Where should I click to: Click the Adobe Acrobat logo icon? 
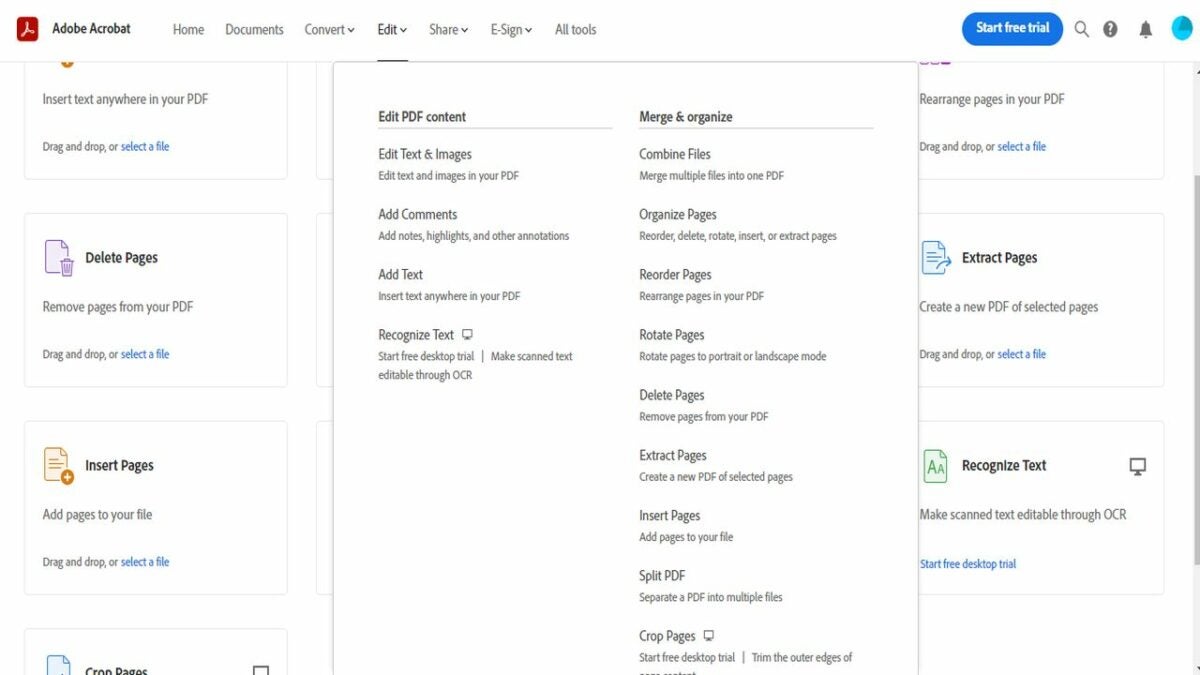tap(28, 29)
